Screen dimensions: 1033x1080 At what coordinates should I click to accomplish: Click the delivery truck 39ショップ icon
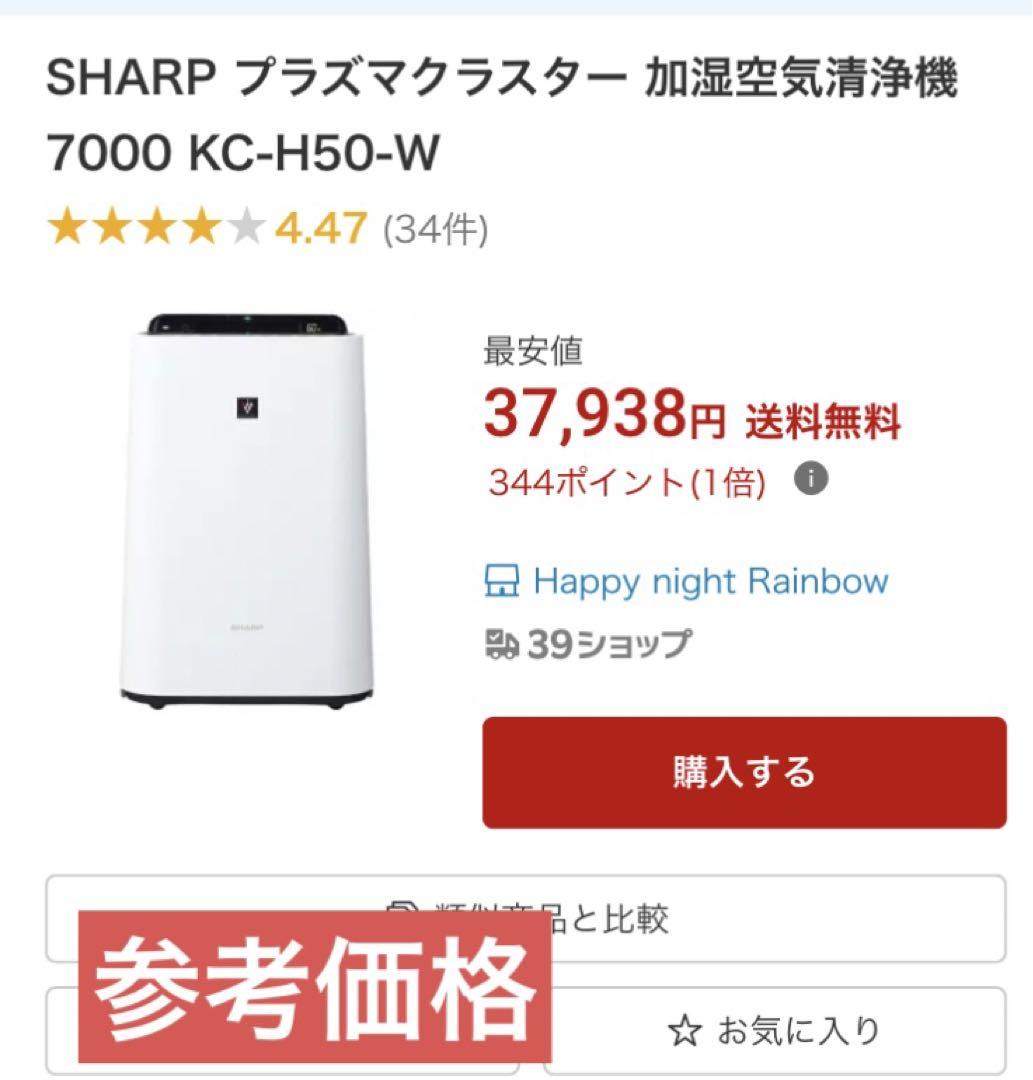point(501,644)
